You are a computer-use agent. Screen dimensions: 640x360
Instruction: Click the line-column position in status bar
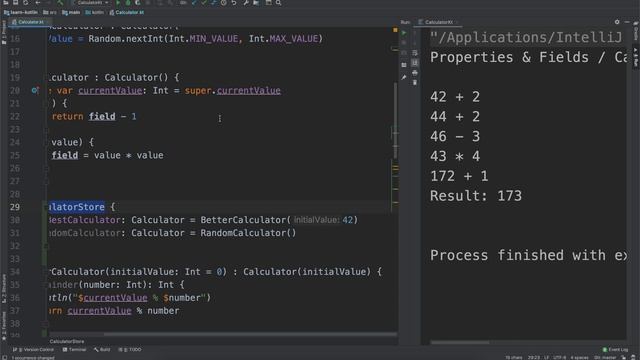(x=534, y=358)
